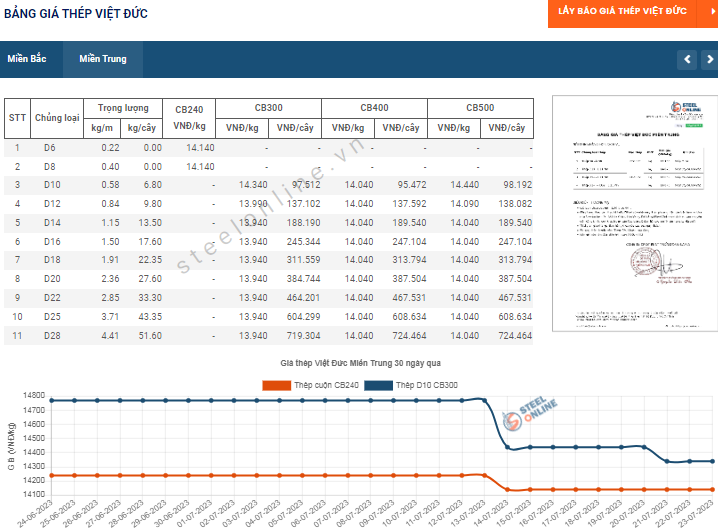This screenshot has width=718, height=531.
Task: Click the kg/cây sub-header
Action: [x=141, y=128]
